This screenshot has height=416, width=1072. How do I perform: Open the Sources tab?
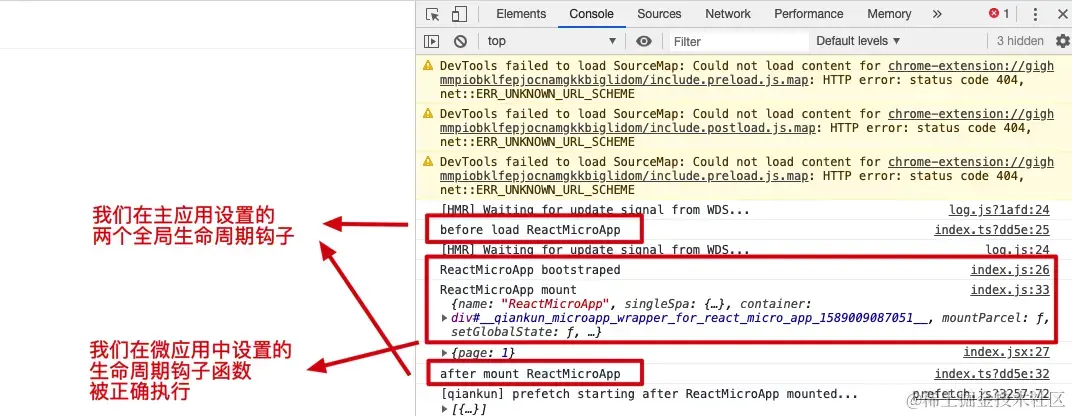(659, 14)
